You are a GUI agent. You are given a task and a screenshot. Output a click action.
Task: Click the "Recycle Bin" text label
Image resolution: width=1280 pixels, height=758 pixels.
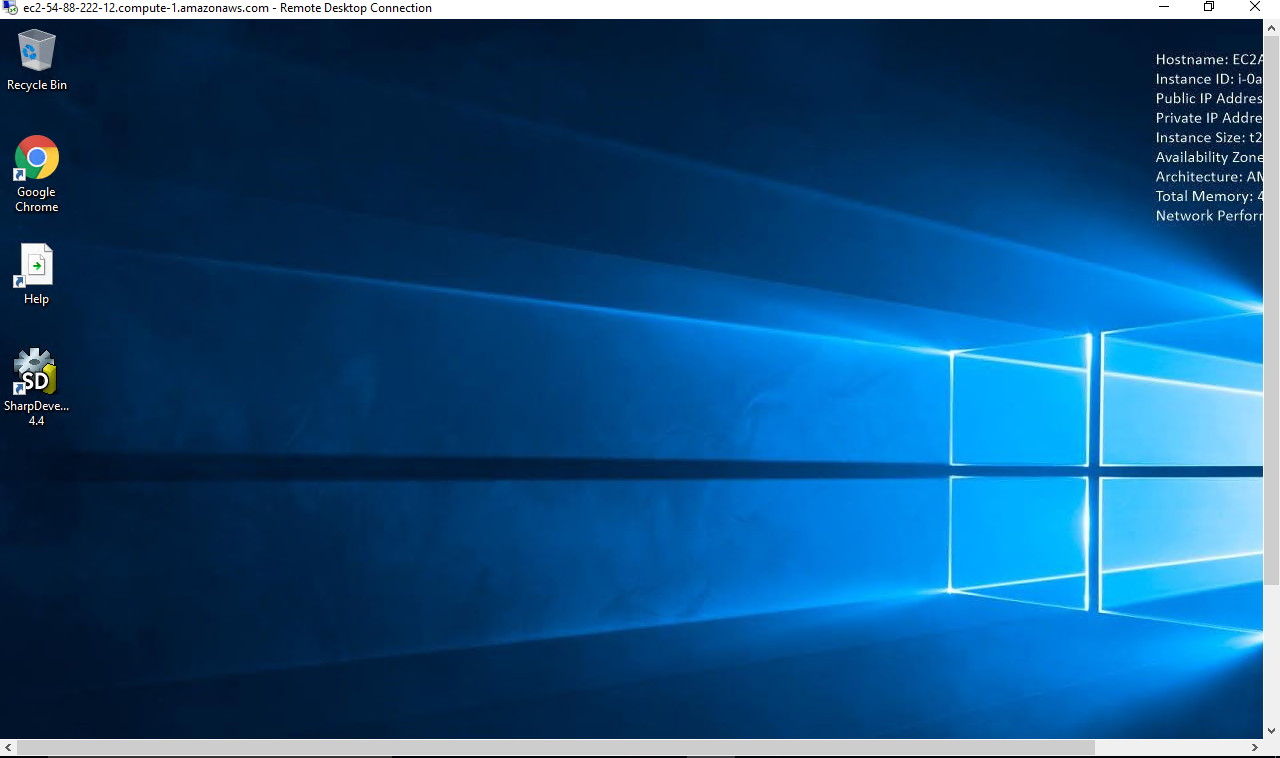(x=37, y=85)
